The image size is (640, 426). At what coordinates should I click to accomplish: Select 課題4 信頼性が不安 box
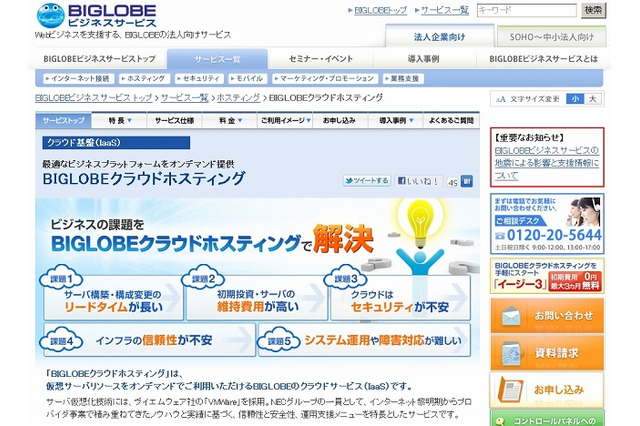coord(148,340)
